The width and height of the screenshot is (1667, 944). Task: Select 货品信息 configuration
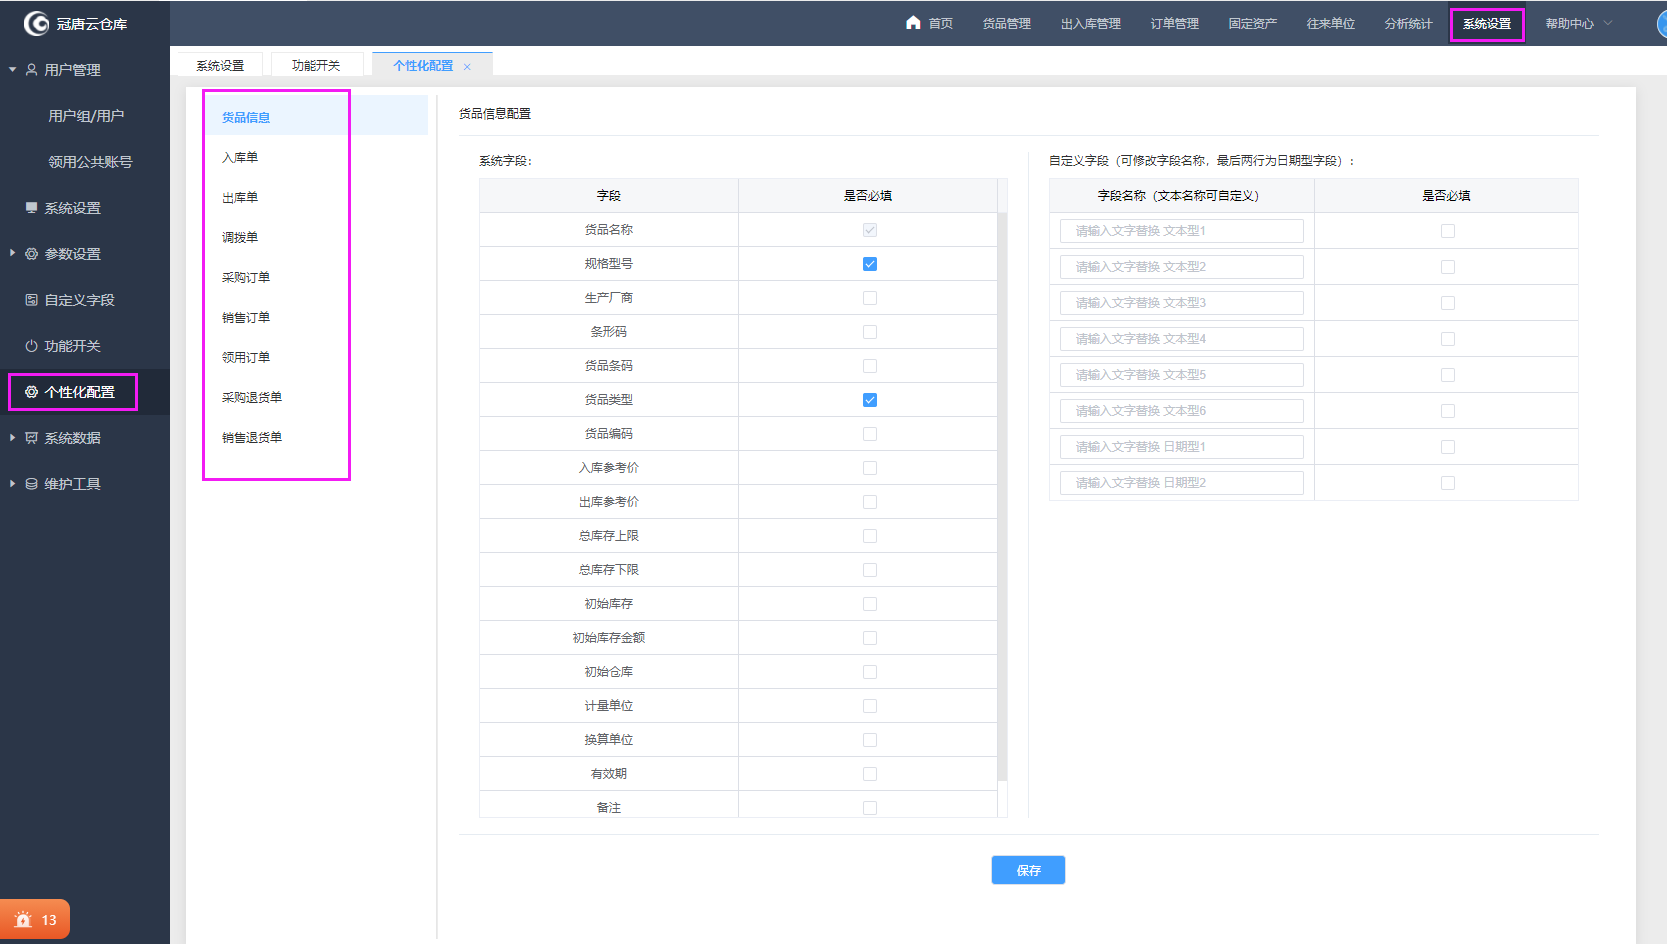tap(246, 117)
